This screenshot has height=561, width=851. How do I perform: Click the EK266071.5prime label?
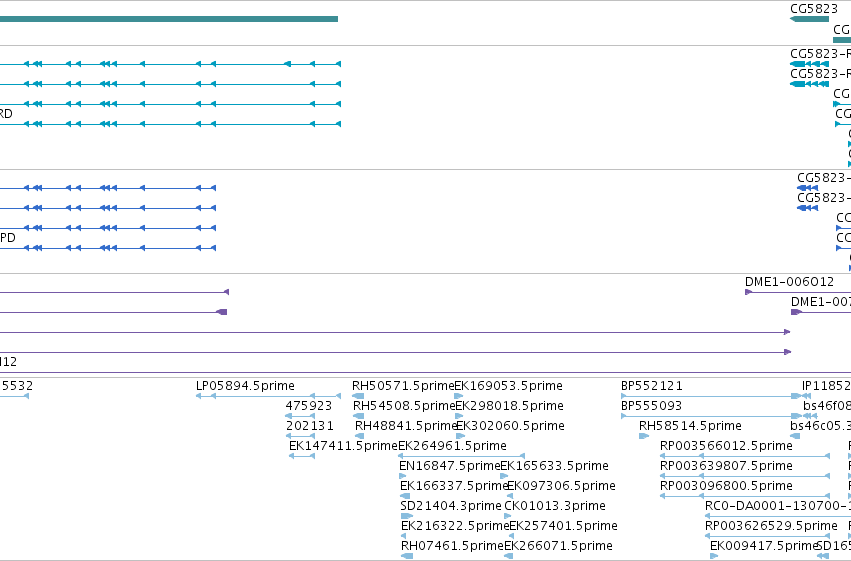[x=558, y=546]
